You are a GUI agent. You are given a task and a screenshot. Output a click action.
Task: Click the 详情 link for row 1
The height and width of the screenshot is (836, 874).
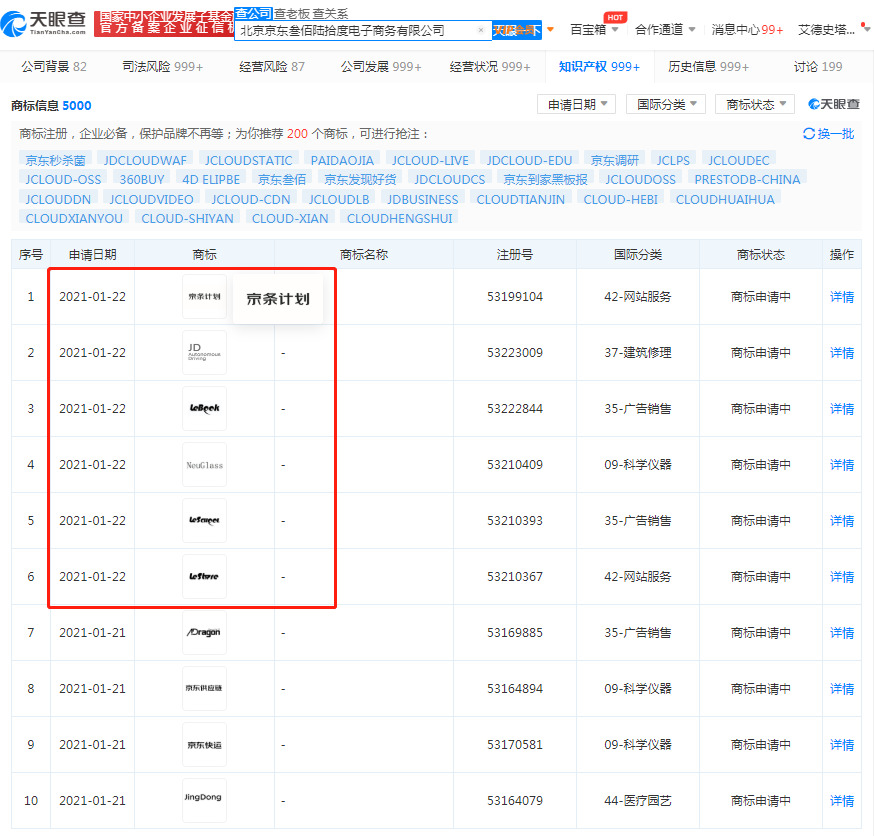pyautogui.click(x=842, y=297)
